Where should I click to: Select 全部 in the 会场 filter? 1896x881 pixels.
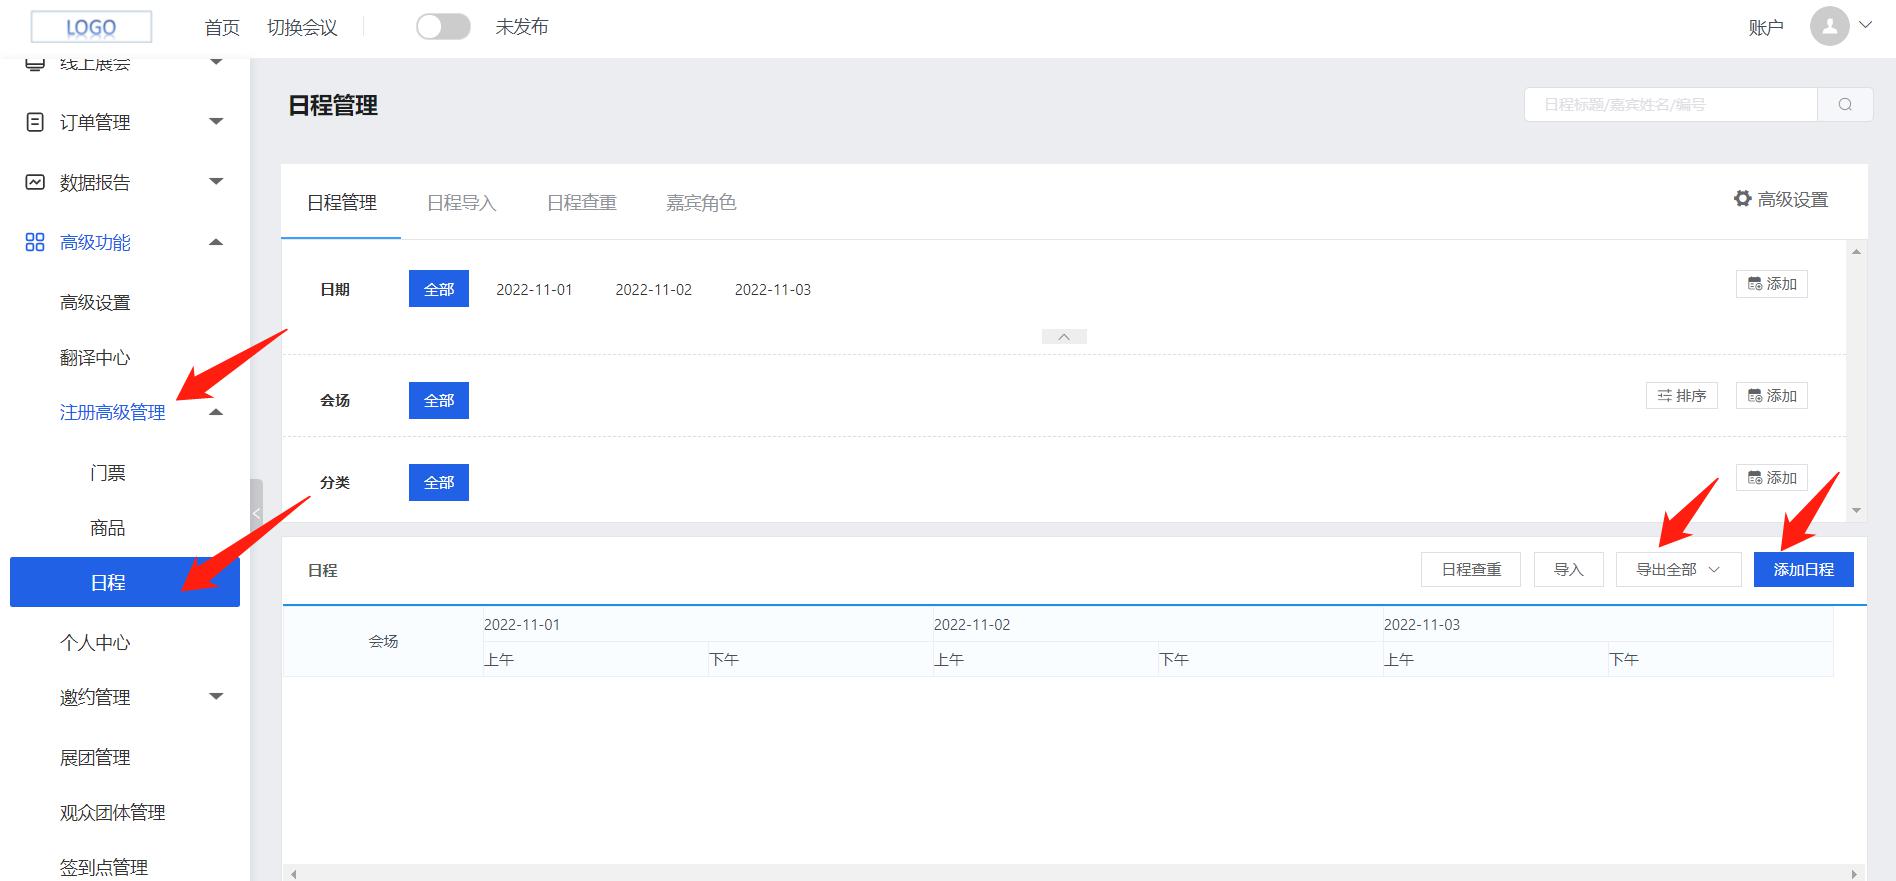point(439,400)
